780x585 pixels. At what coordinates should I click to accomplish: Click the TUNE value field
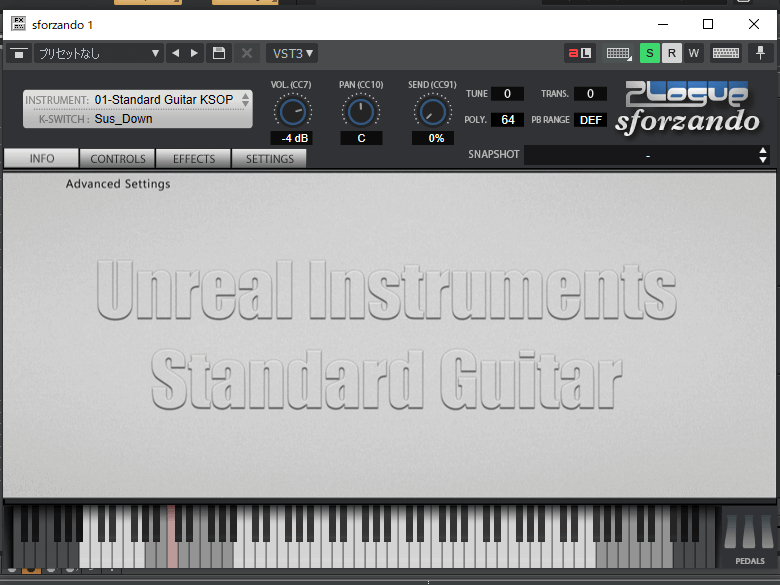[x=507, y=94]
